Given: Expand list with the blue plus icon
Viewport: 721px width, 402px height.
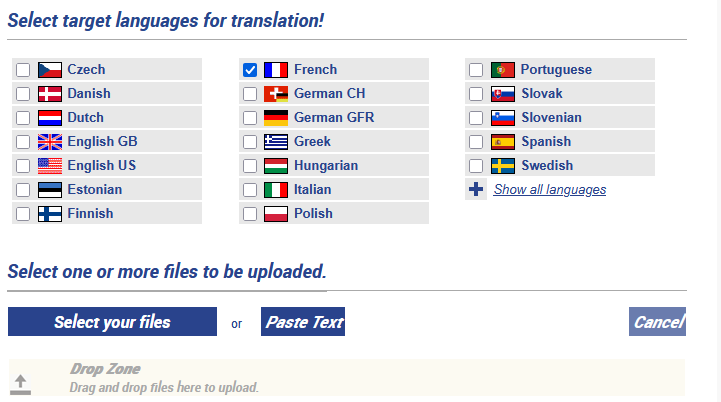Looking at the screenshot, I should tap(476, 189).
